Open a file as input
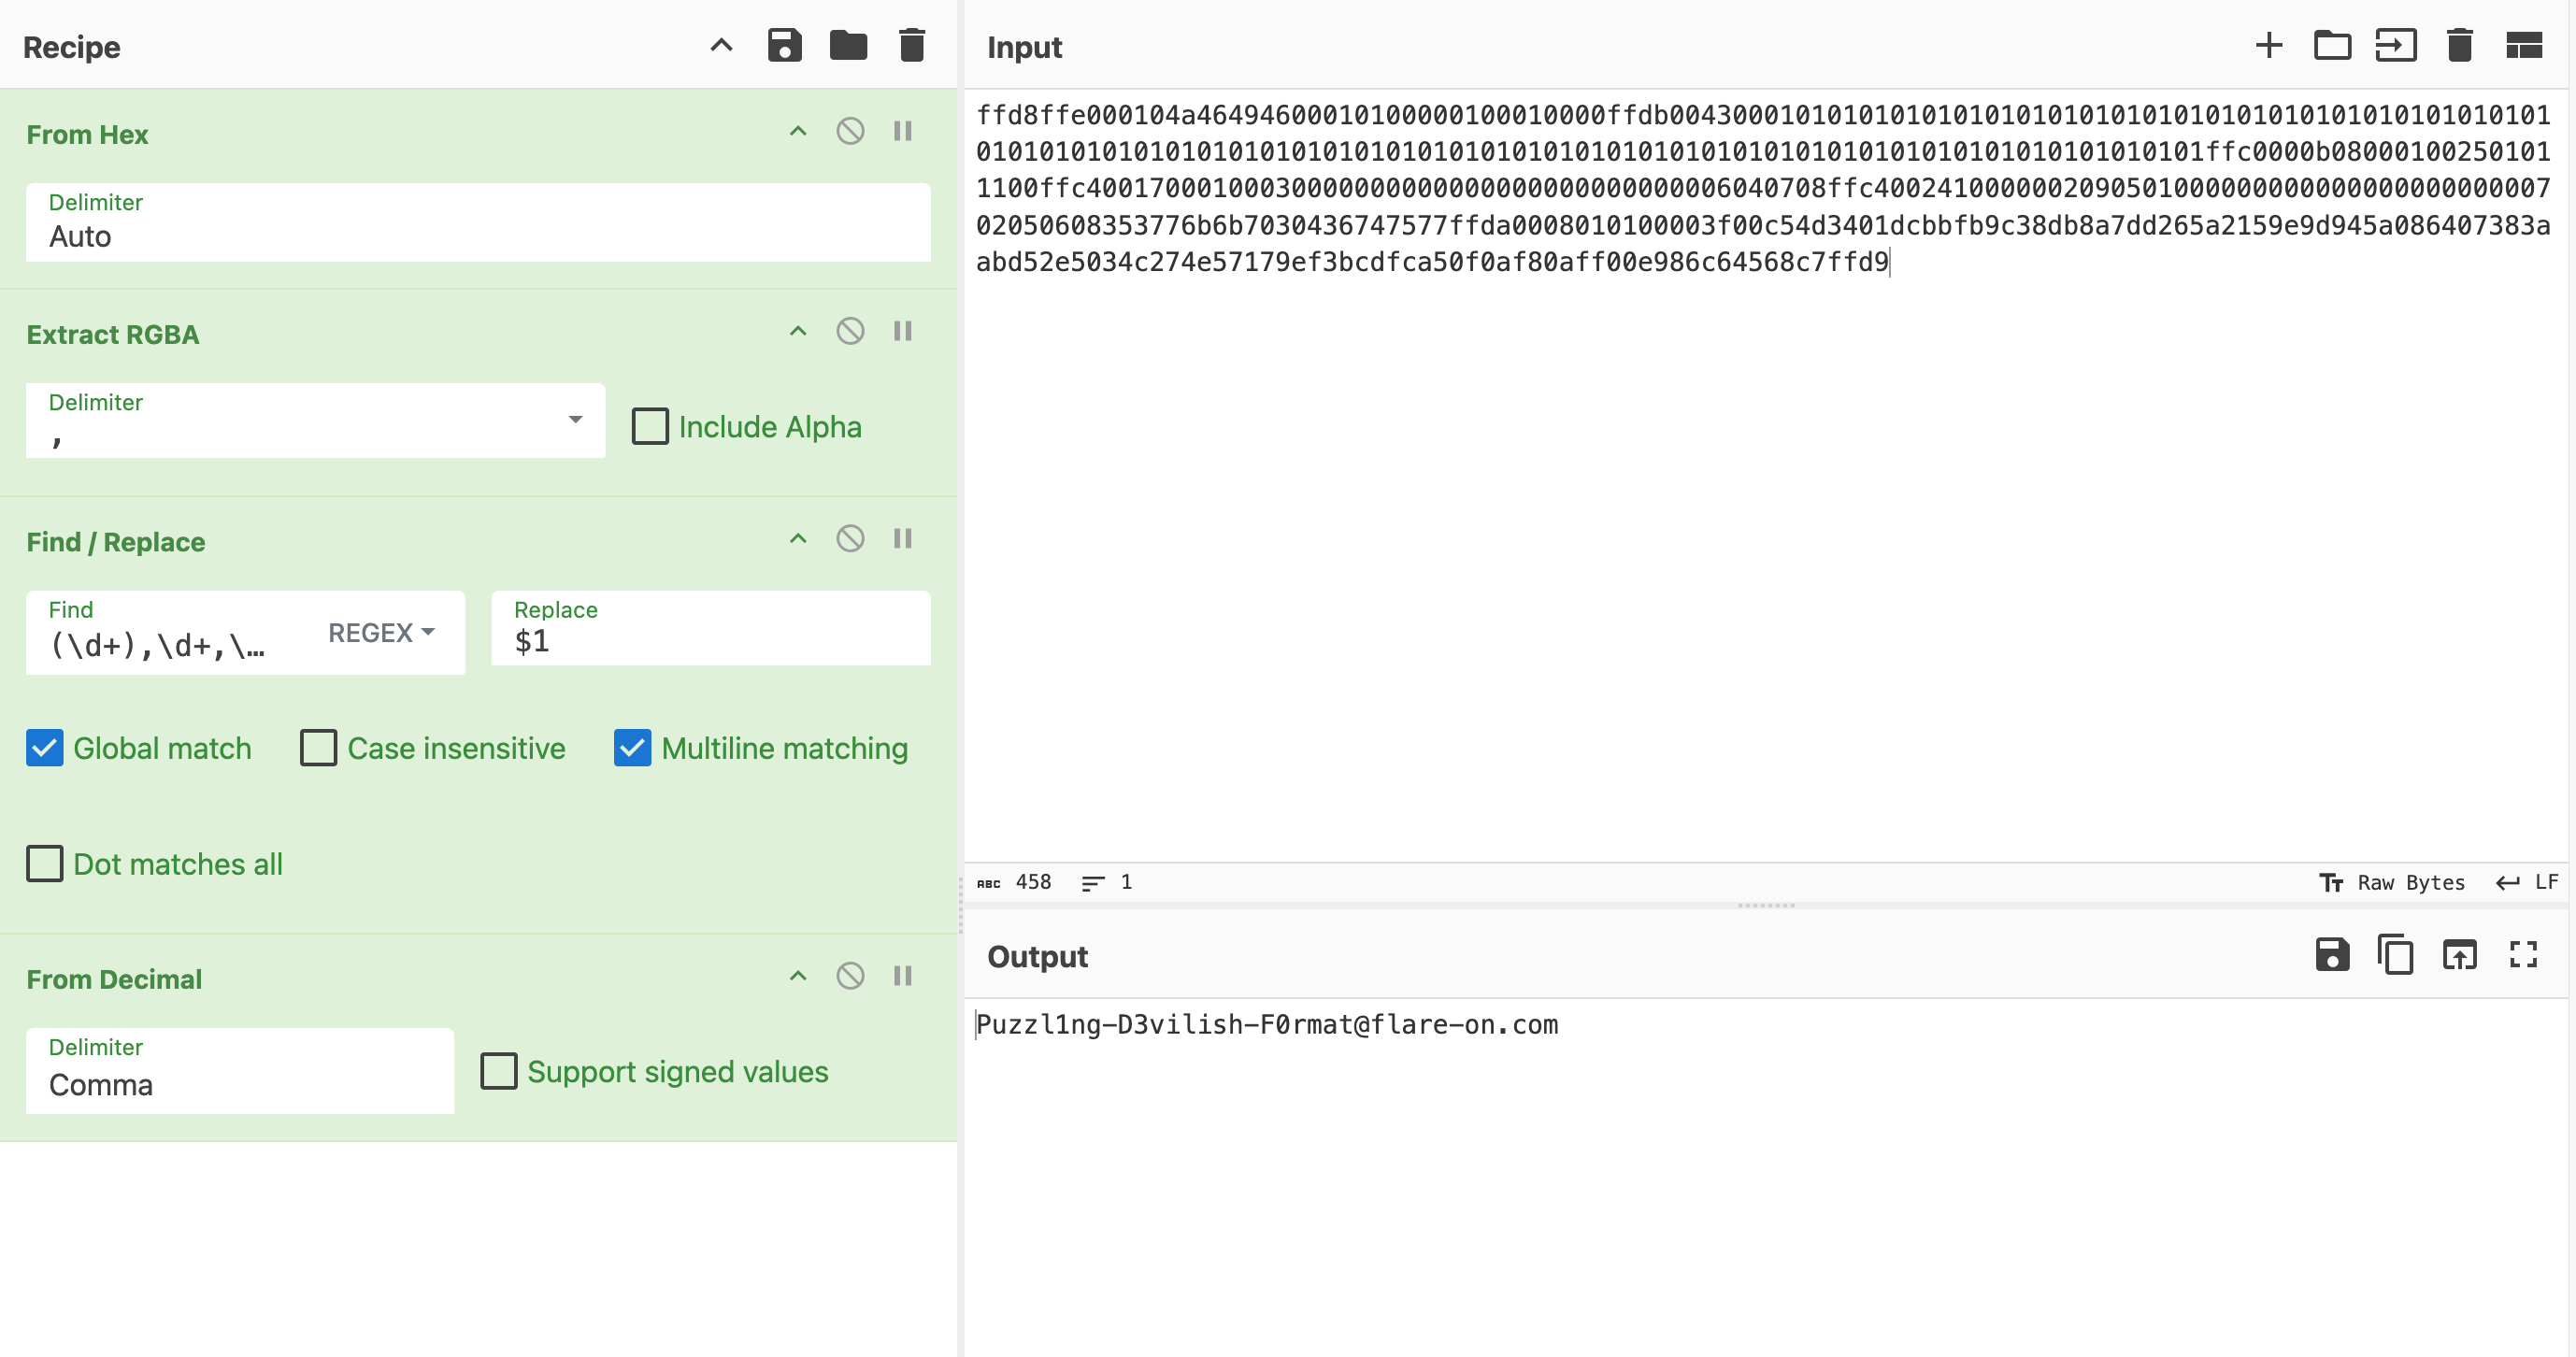This screenshot has height=1357, width=2576. (x=2332, y=46)
